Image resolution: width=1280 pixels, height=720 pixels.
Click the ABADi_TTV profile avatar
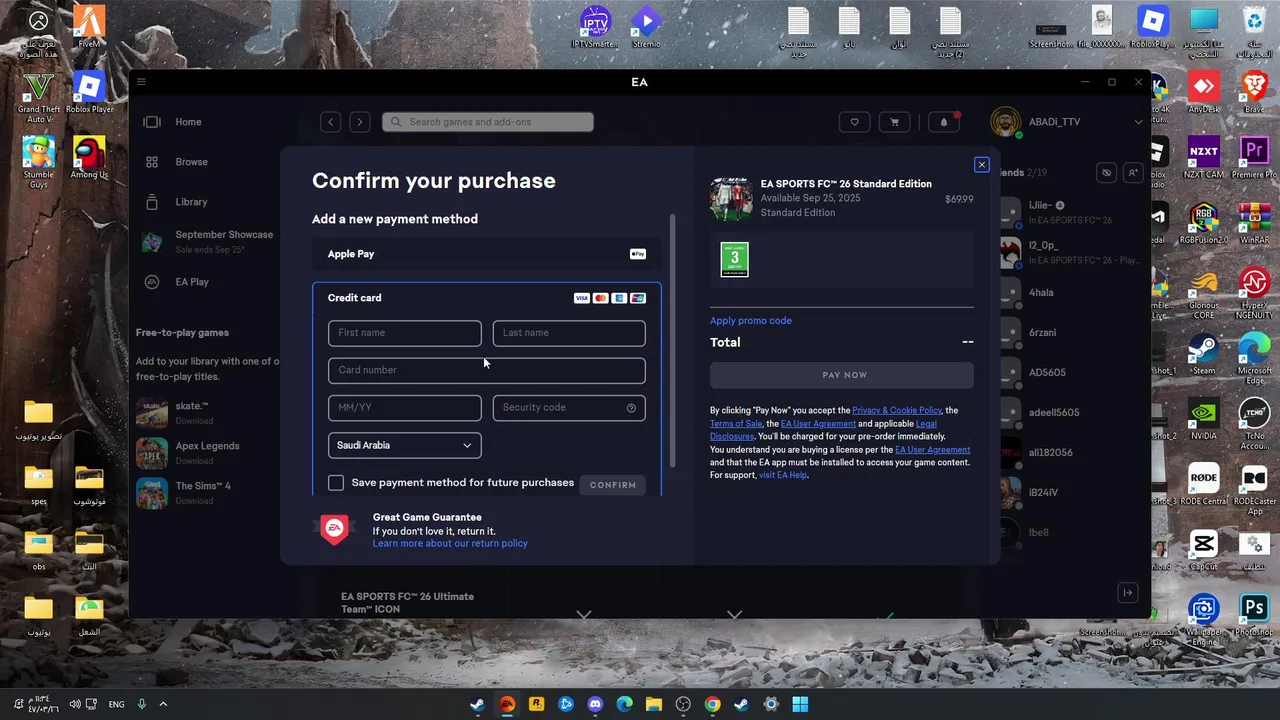tap(1005, 122)
